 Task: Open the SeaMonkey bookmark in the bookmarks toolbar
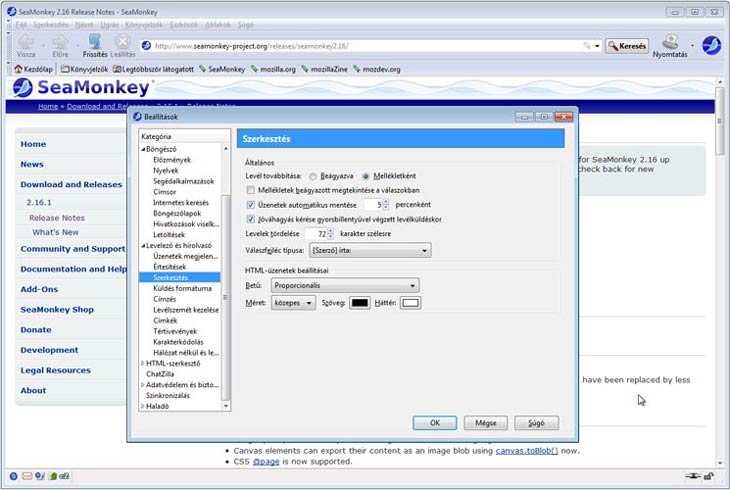(222, 69)
